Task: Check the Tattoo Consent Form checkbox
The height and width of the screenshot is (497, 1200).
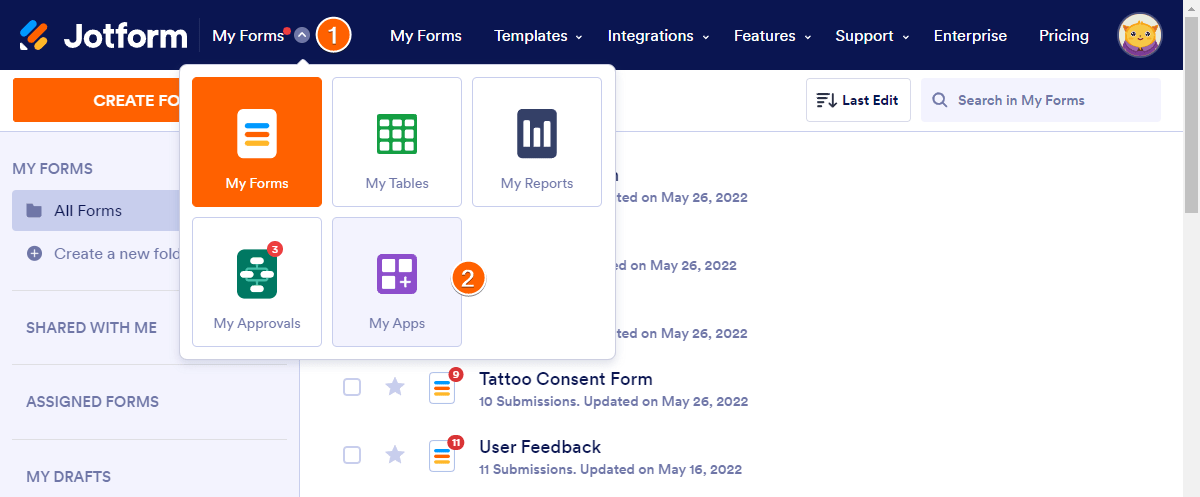Action: pos(352,387)
